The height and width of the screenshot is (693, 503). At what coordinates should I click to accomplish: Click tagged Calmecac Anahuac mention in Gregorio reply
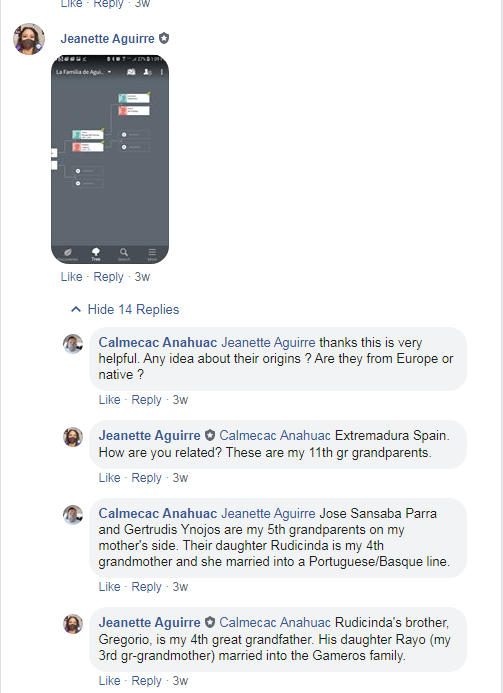[x=275, y=622]
